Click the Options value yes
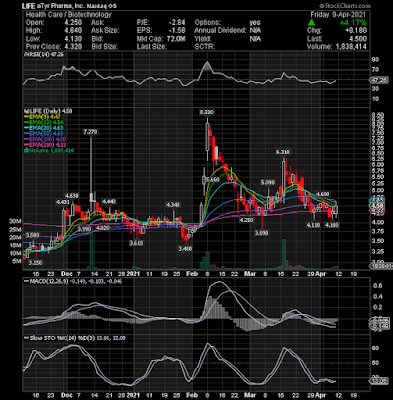 point(255,23)
